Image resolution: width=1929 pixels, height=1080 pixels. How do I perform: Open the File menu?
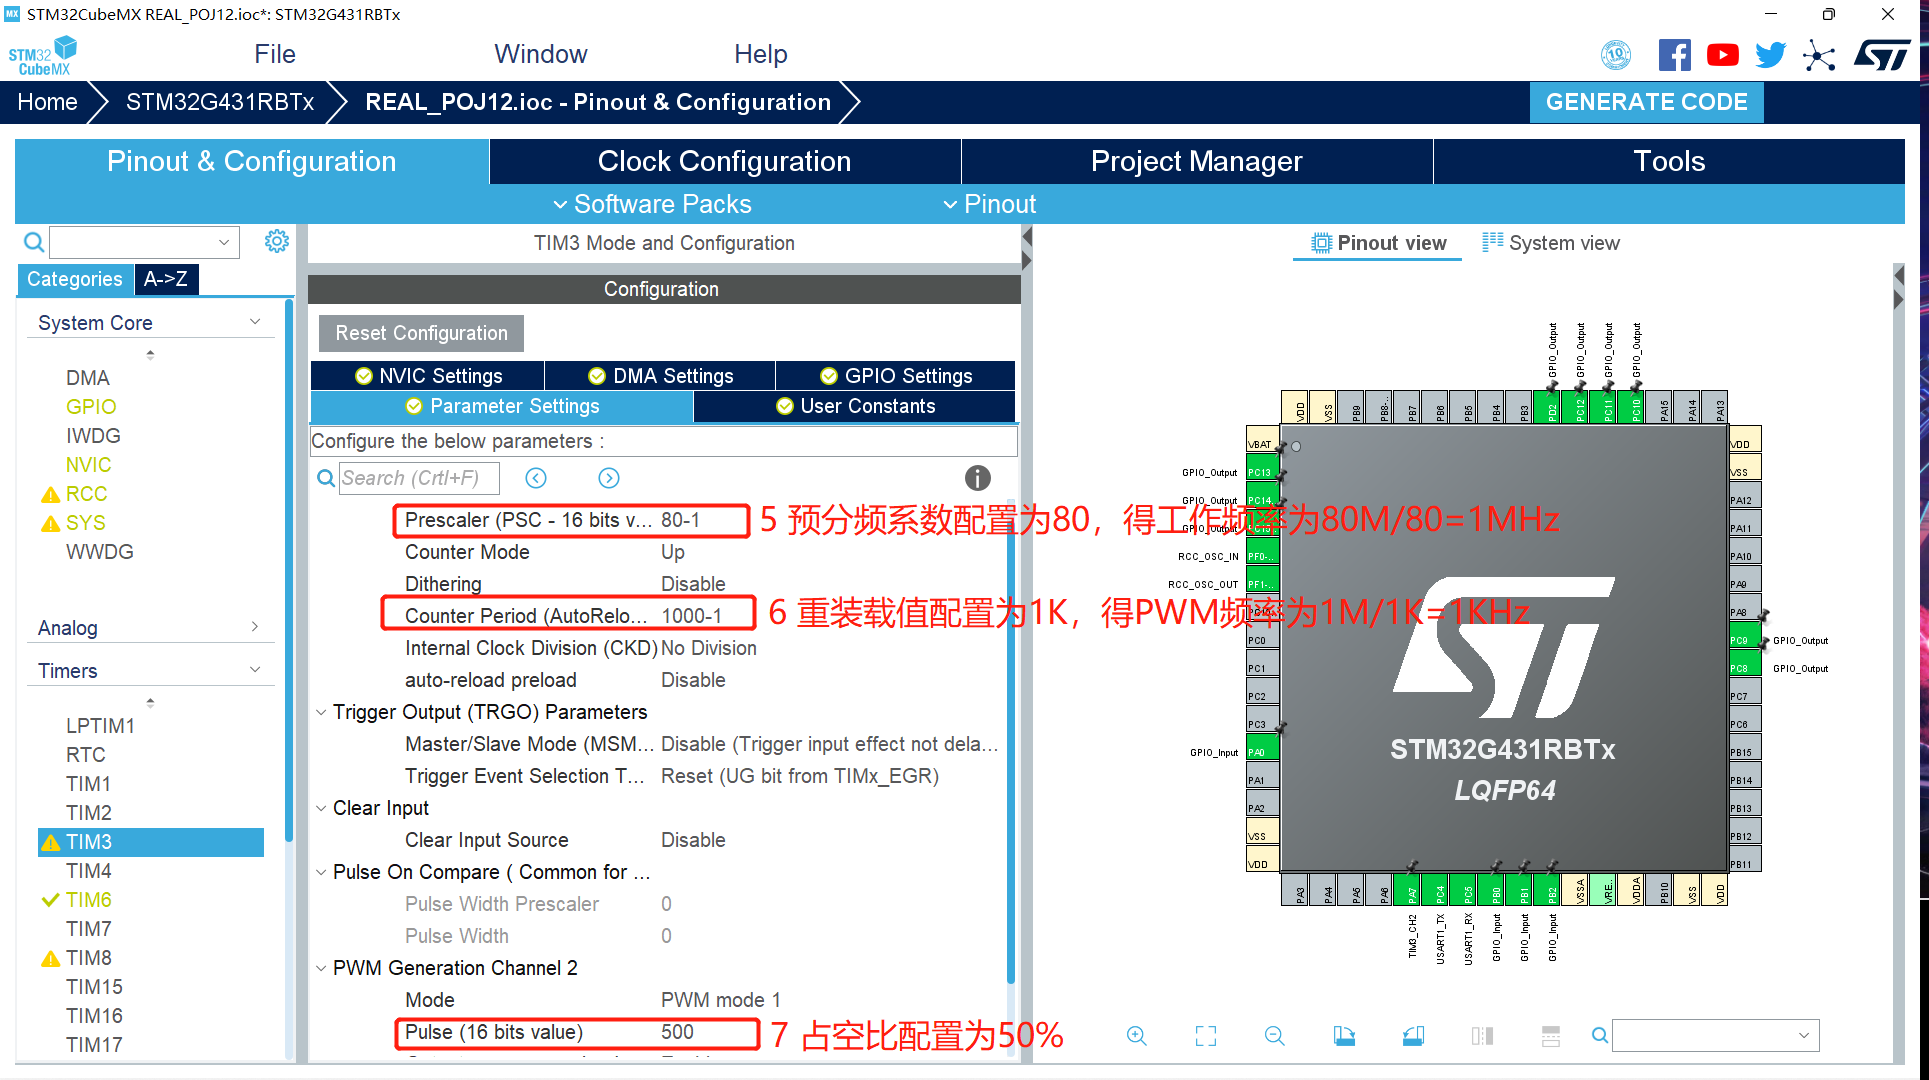pyautogui.click(x=275, y=54)
